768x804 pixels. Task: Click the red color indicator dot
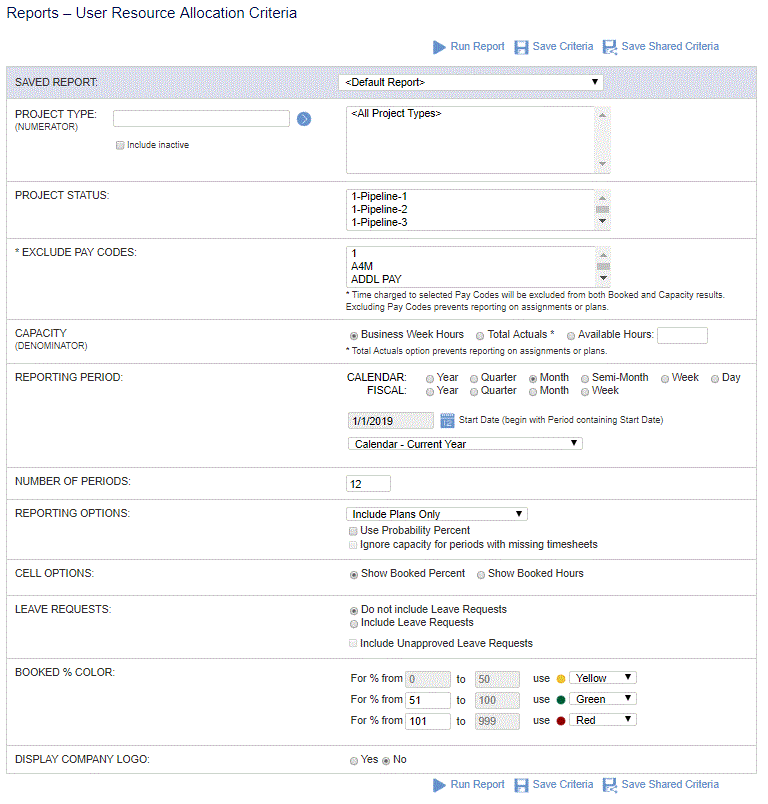[561, 721]
